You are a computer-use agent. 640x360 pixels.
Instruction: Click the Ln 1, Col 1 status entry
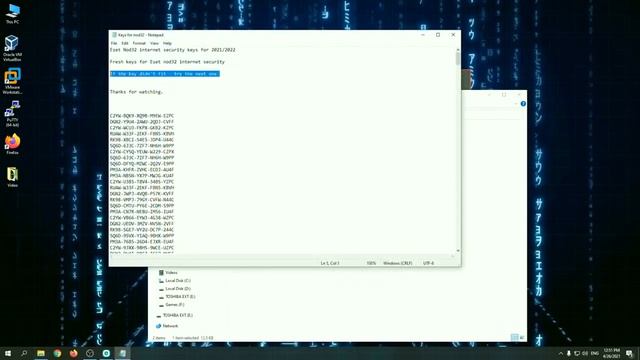[330, 263]
